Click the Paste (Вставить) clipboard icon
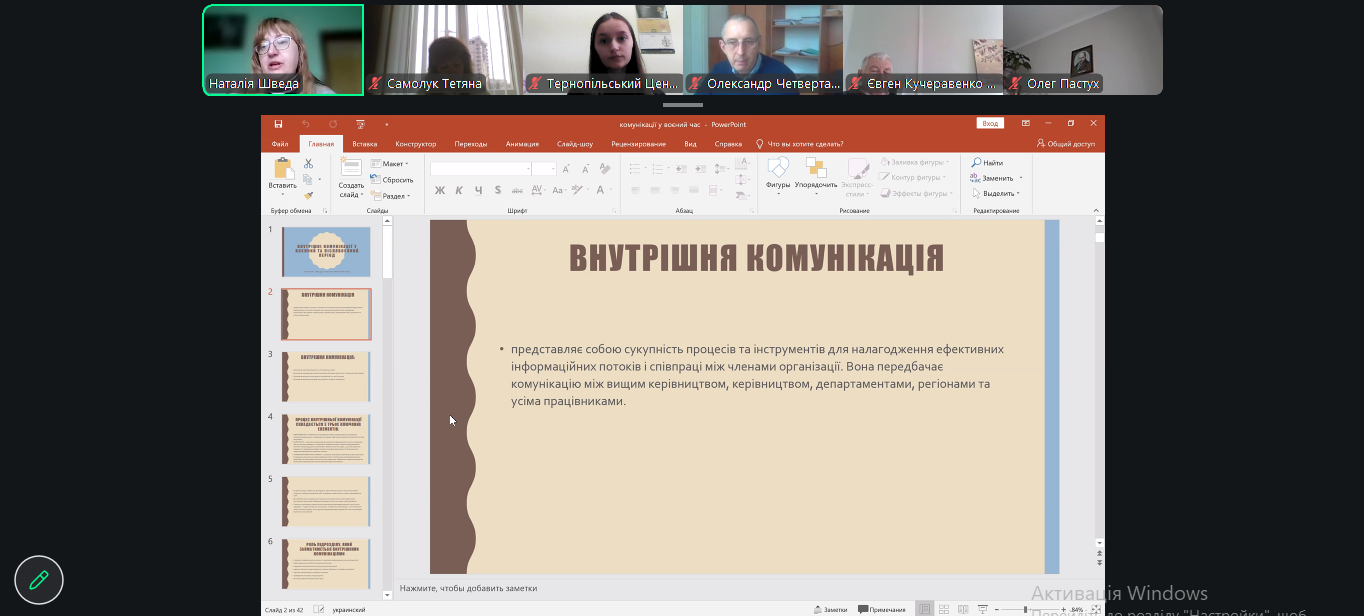Screen dimensions: 1364x616 [283, 169]
